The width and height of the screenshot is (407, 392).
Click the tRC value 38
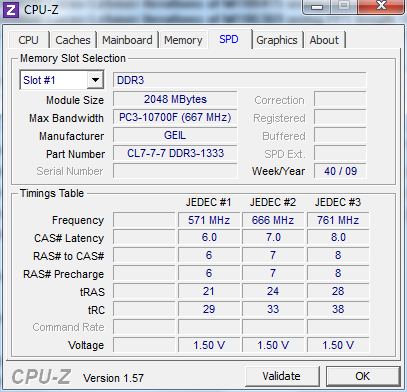click(x=338, y=309)
